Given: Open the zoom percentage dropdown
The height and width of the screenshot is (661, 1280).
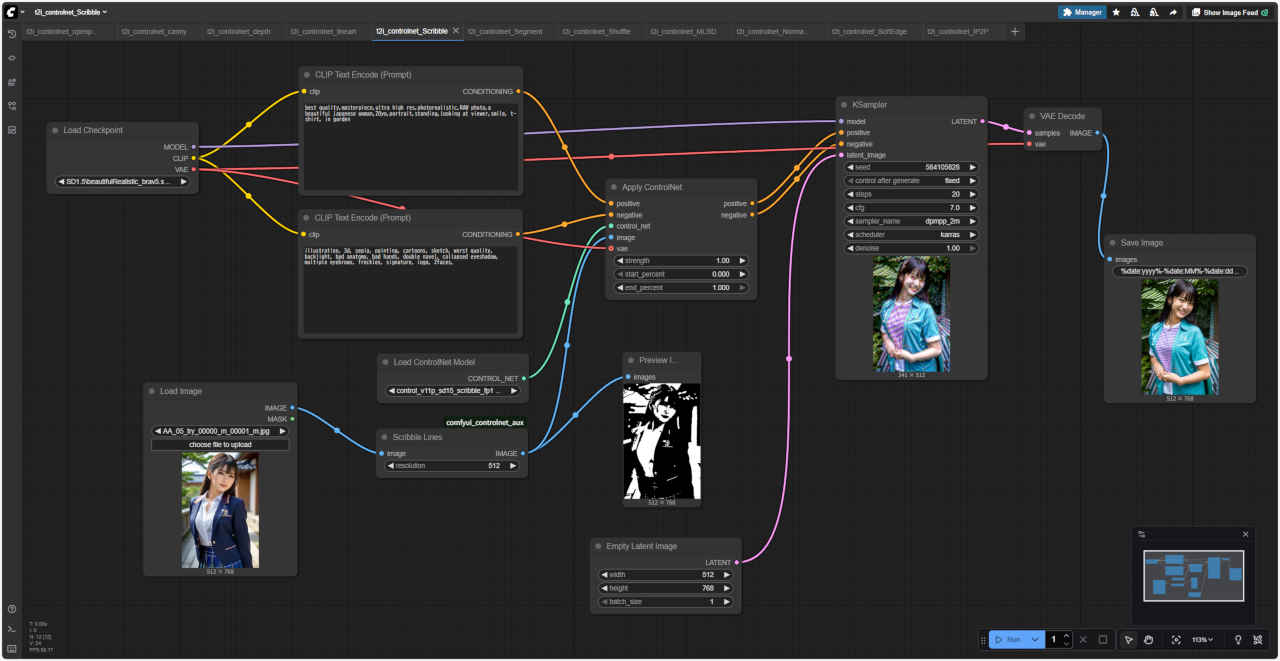Looking at the screenshot, I should coord(1202,640).
